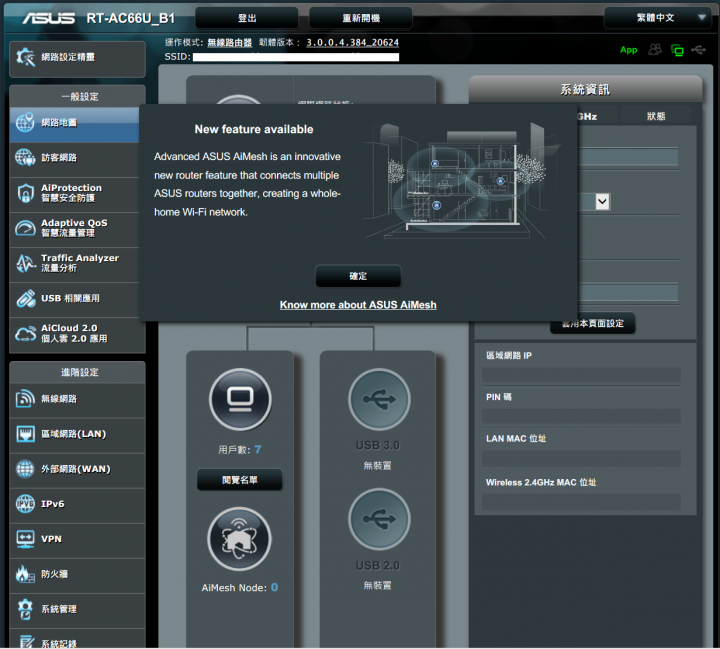Click Wireless 2.4GHz MAC 位址 label
Image resolution: width=720 pixels, height=649 pixels.
tap(541, 482)
